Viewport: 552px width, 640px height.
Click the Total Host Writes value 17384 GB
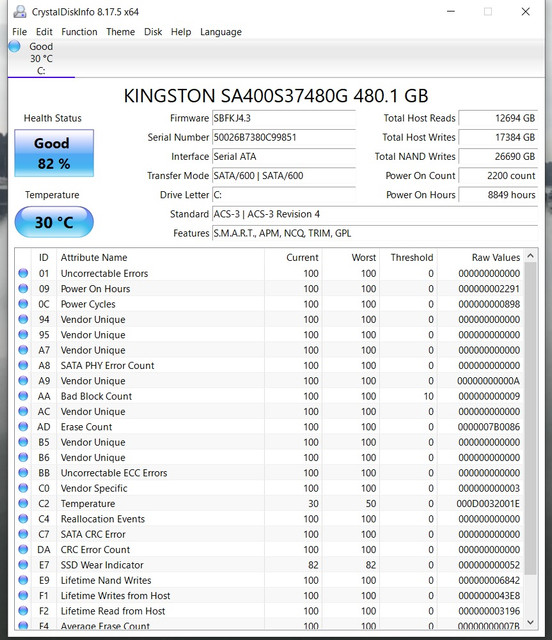(x=498, y=138)
